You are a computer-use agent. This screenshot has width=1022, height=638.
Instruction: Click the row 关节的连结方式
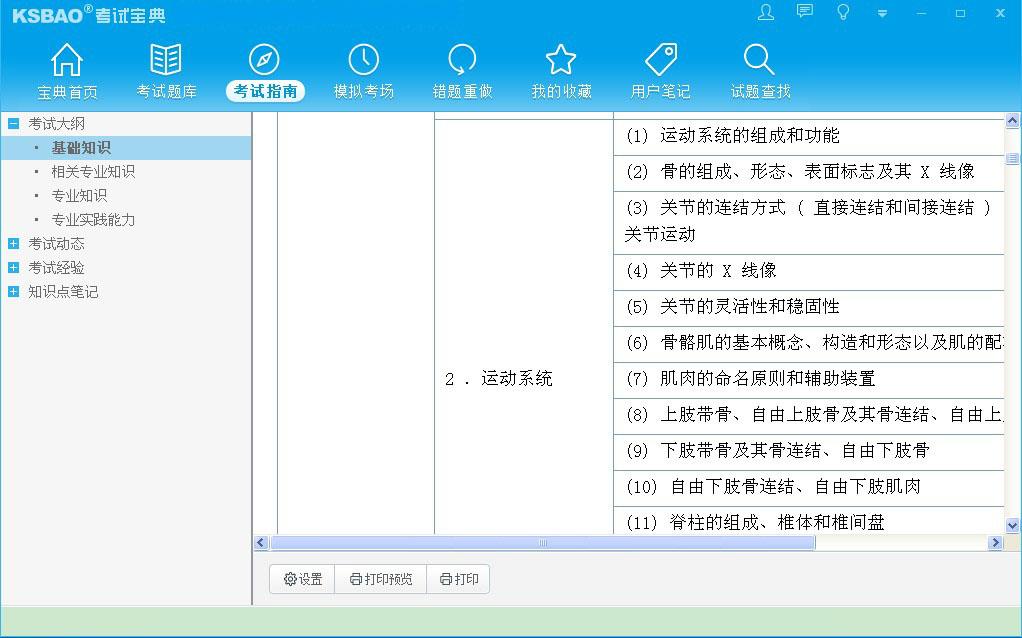pos(808,222)
